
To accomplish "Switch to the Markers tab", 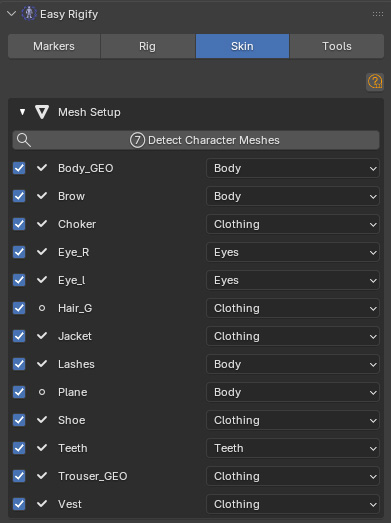I will pos(54,46).
